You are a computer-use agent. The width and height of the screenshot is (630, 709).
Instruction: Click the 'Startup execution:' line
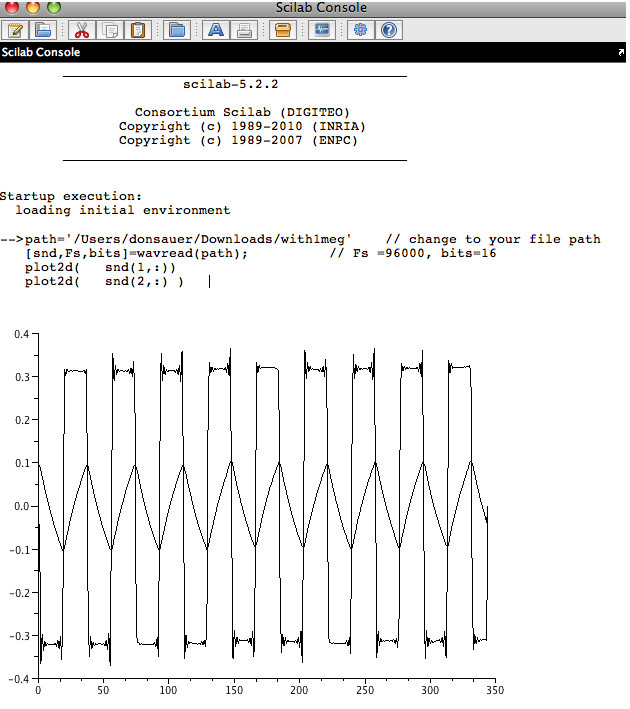click(71, 196)
